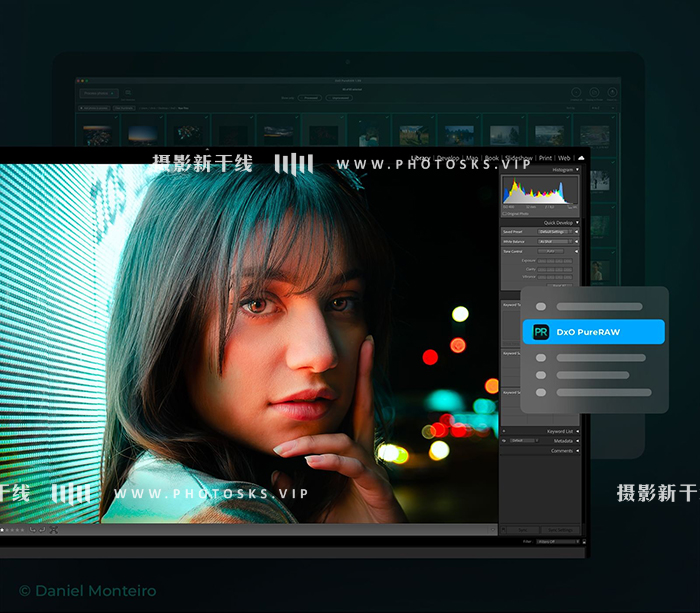Click the Sync Settings button
Screen dimensions: 700x613
tap(560, 530)
